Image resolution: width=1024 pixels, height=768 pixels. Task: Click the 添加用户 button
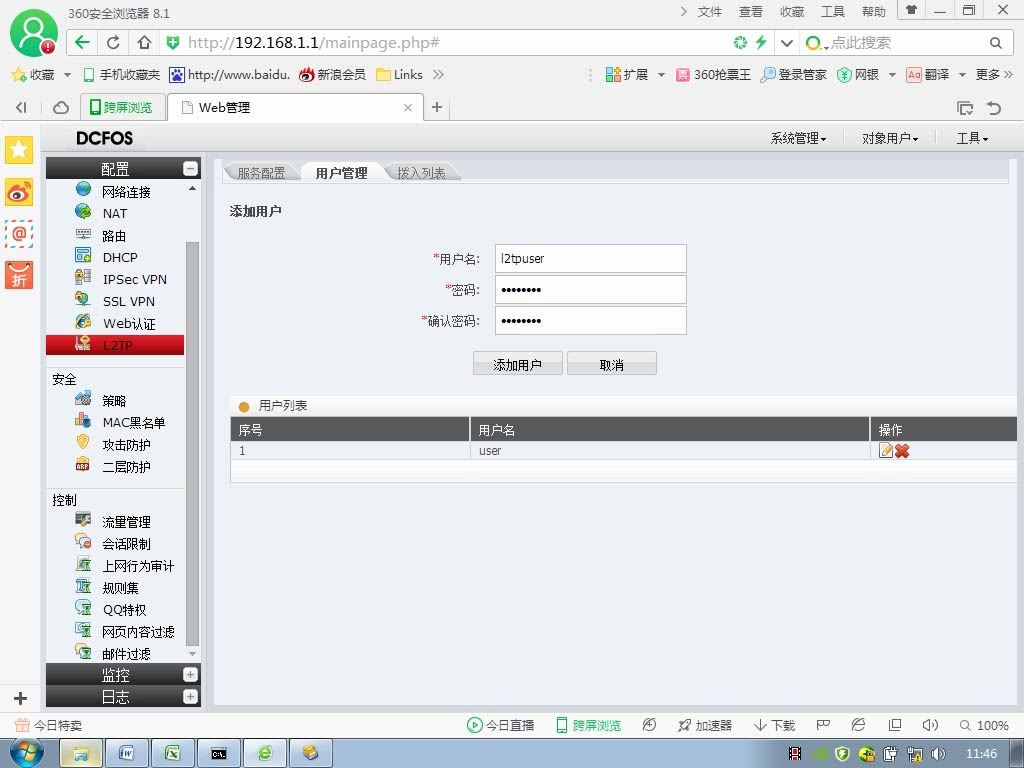point(517,364)
